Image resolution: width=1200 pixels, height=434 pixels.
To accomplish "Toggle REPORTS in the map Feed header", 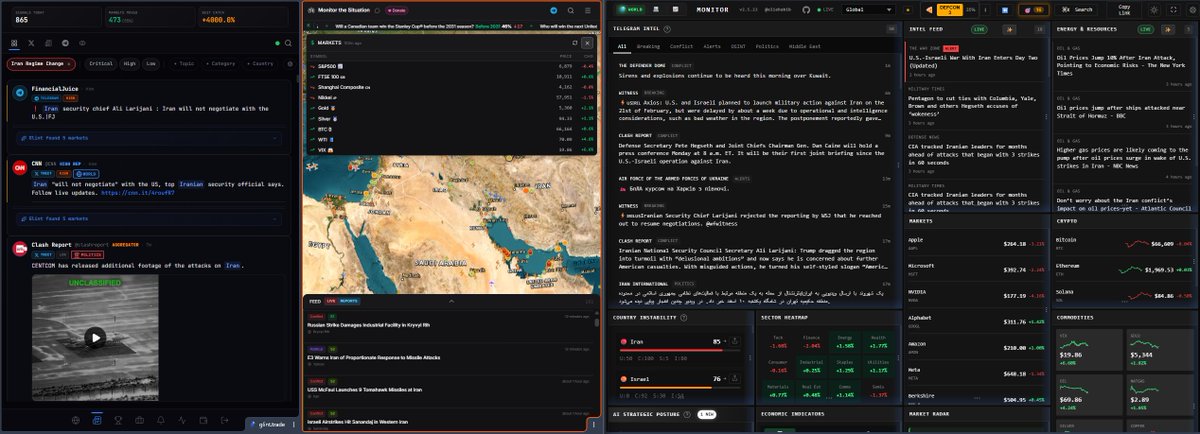I will (x=348, y=300).
